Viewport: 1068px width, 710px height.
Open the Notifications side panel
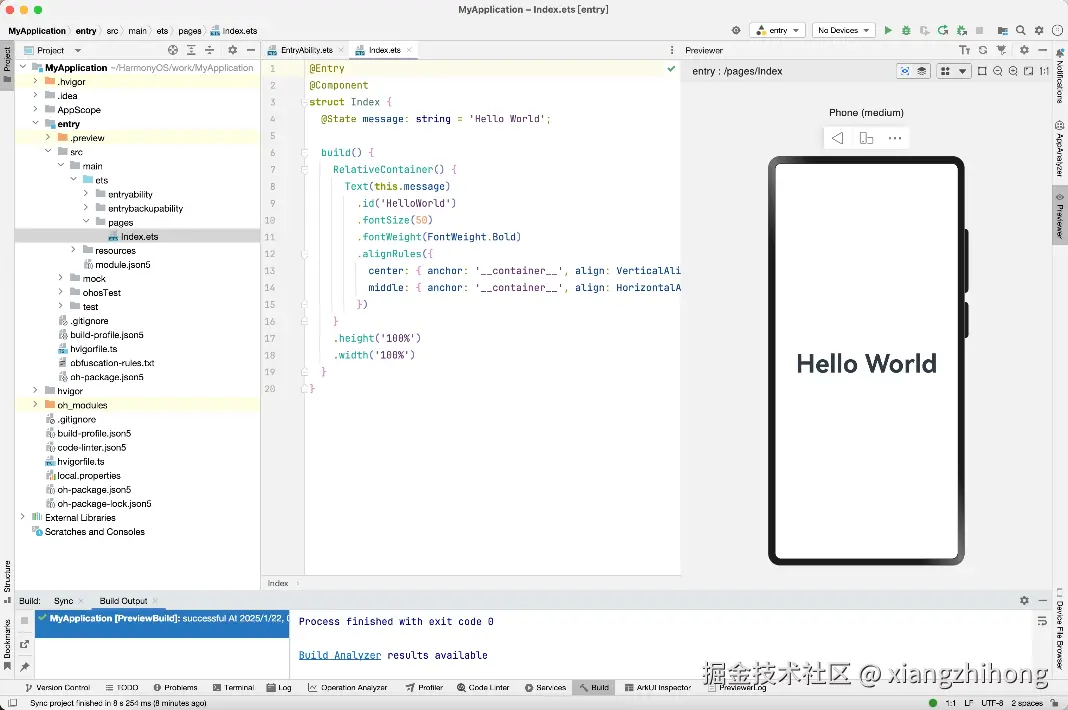[1060, 75]
